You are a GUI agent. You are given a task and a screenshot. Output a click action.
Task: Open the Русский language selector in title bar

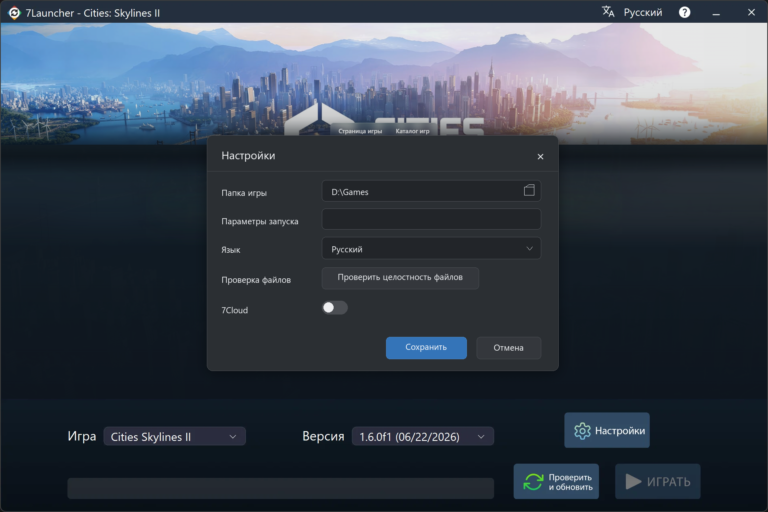(x=642, y=12)
